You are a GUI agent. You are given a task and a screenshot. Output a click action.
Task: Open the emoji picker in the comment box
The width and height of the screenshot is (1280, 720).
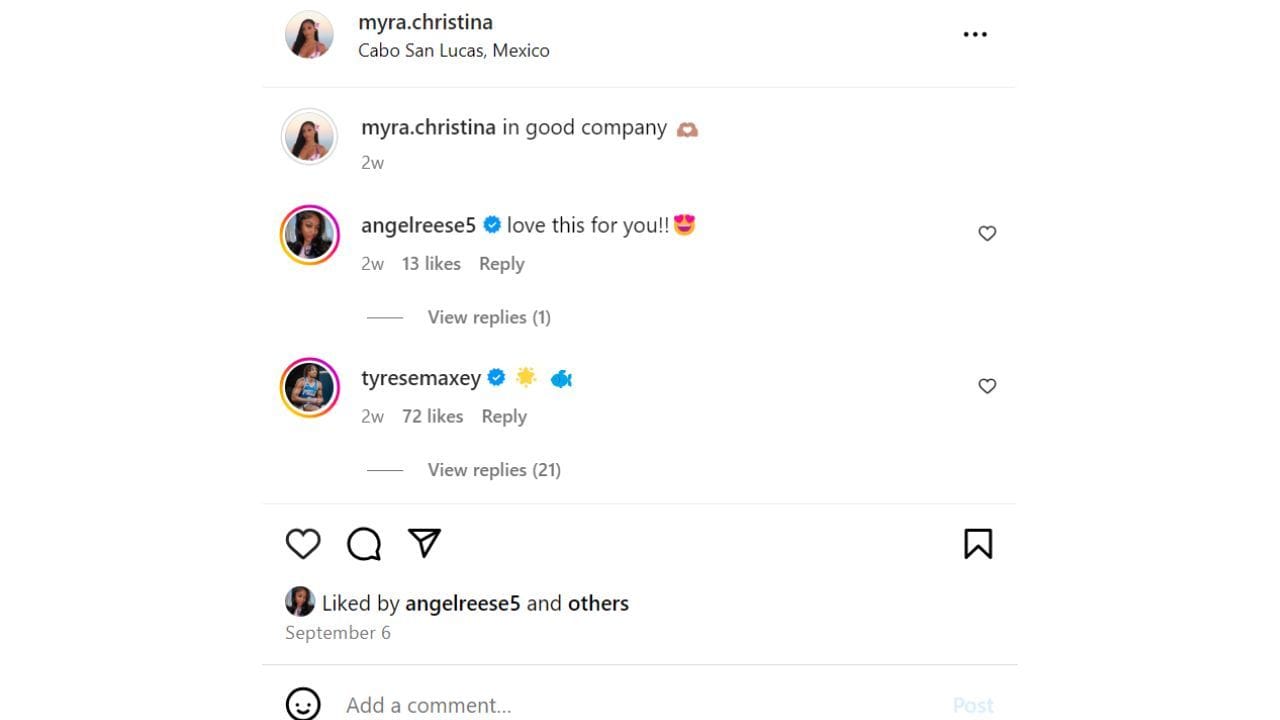tap(302, 703)
